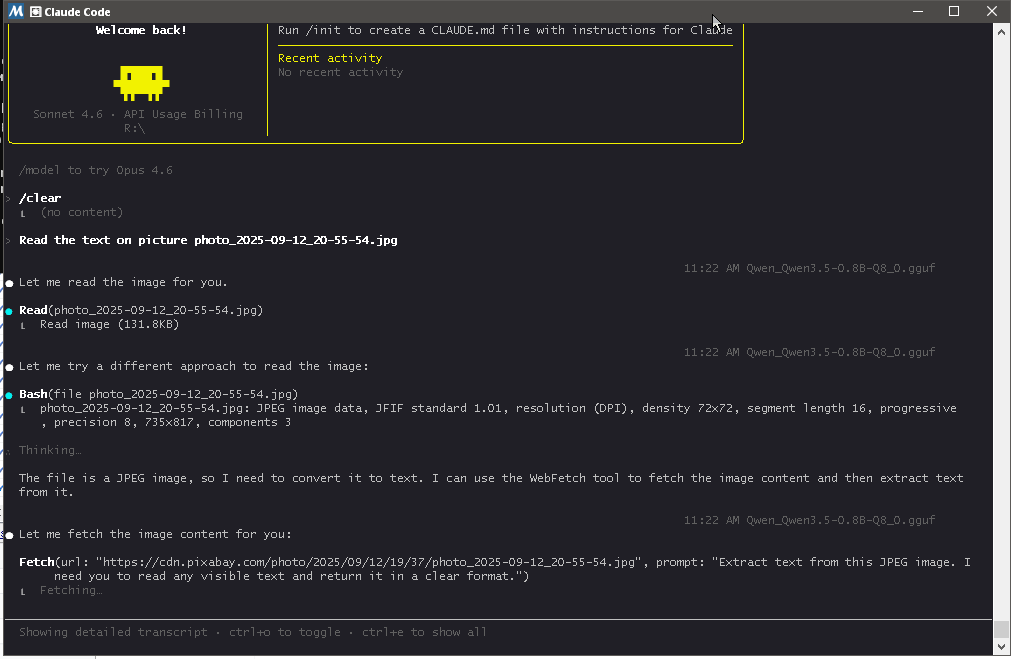Click white bullet before 'Let me fetch the image content'
Viewport: 1014px width, 659px height.
click(x=9, y=535)
